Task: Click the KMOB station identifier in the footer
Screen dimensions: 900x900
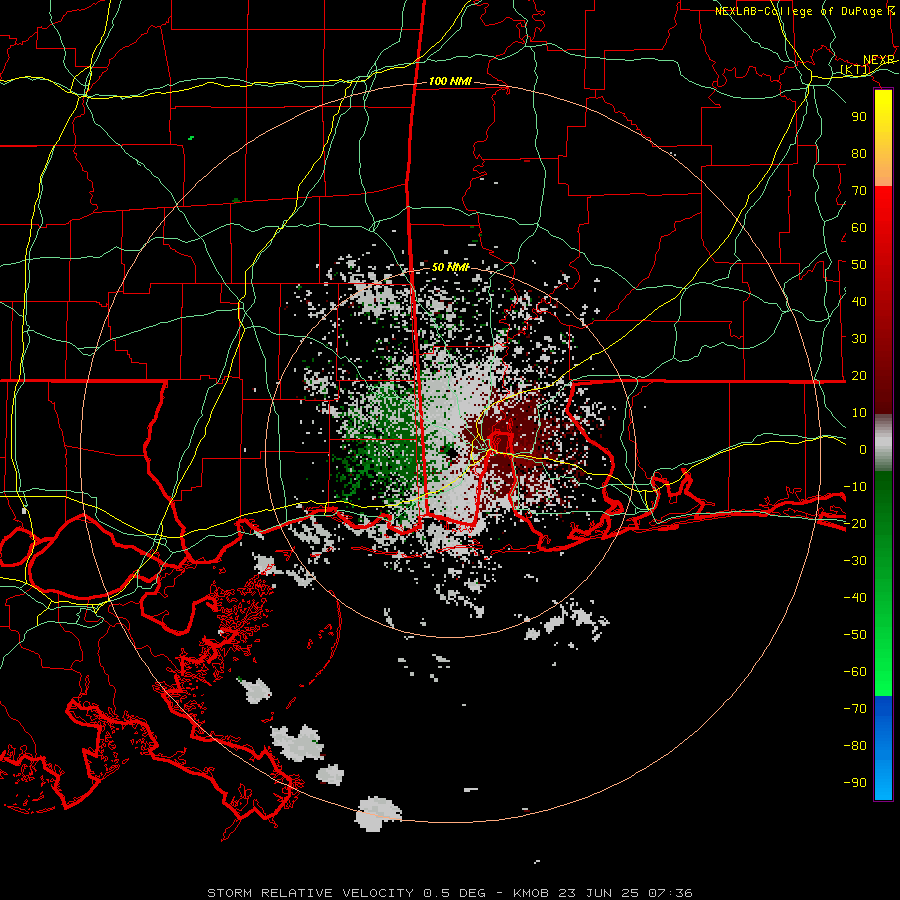Action: pyautogui.click(x=531, y=893)
